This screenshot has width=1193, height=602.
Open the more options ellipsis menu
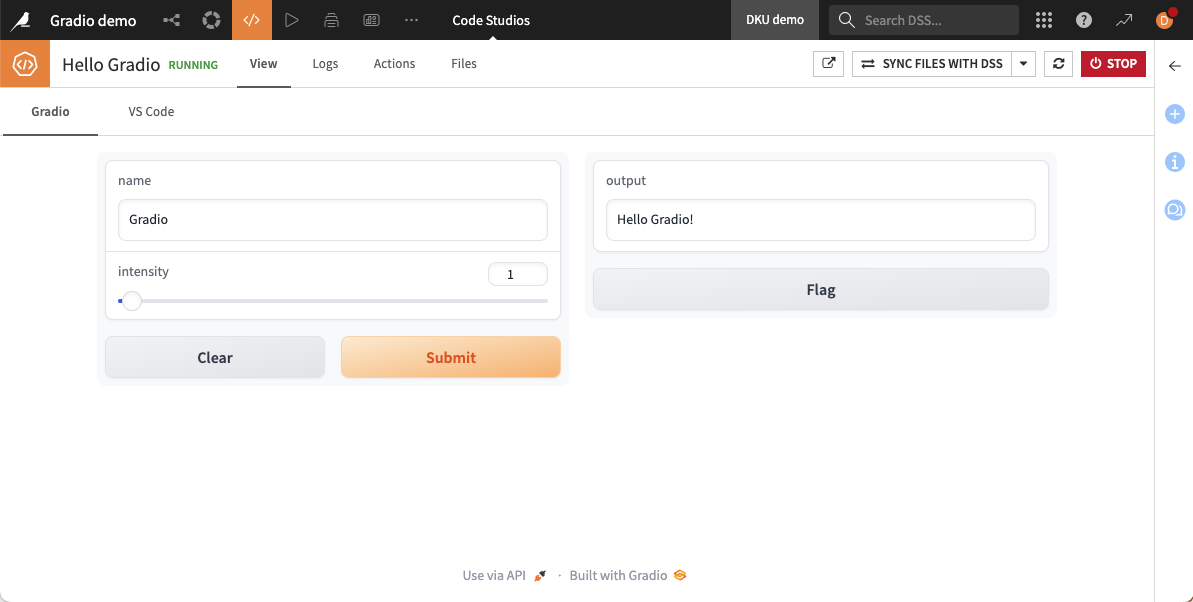coord(412,21)
